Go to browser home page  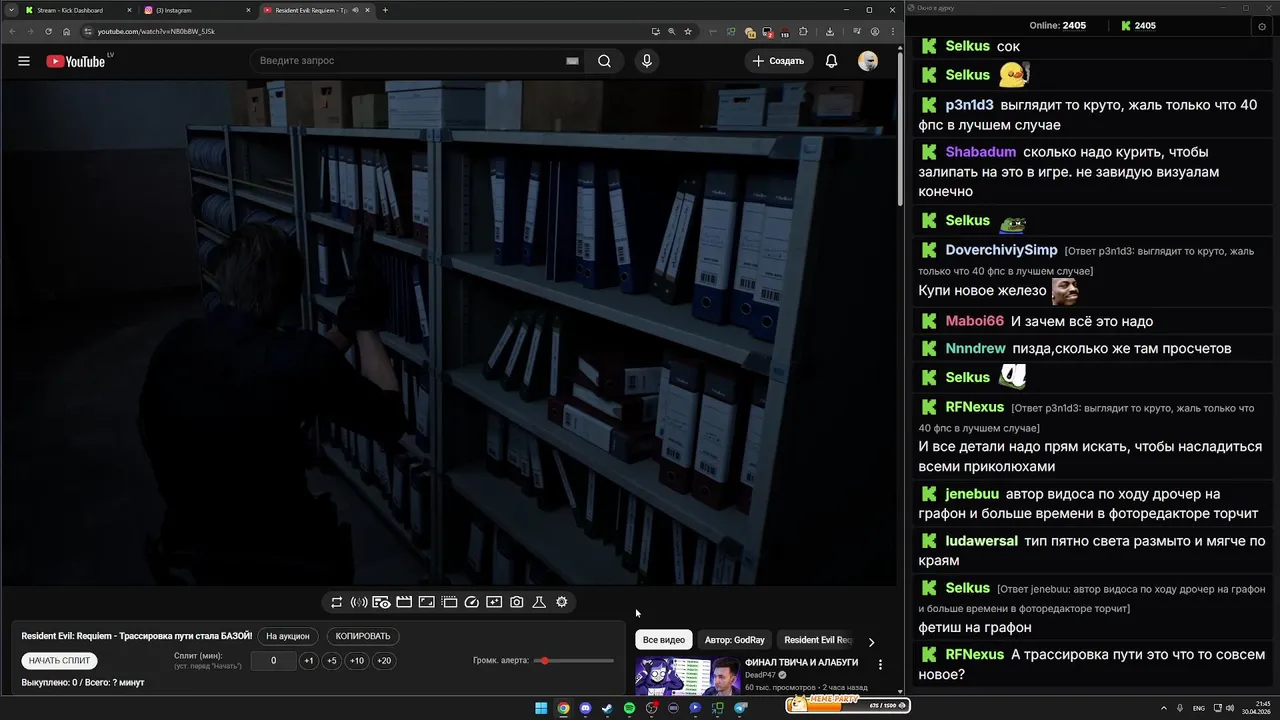coord(67,31)
